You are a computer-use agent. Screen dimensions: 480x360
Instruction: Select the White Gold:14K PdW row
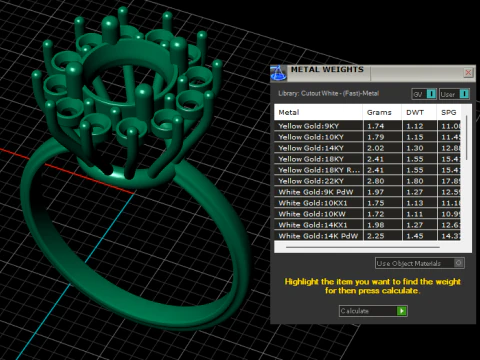click(x=367, y=235)
